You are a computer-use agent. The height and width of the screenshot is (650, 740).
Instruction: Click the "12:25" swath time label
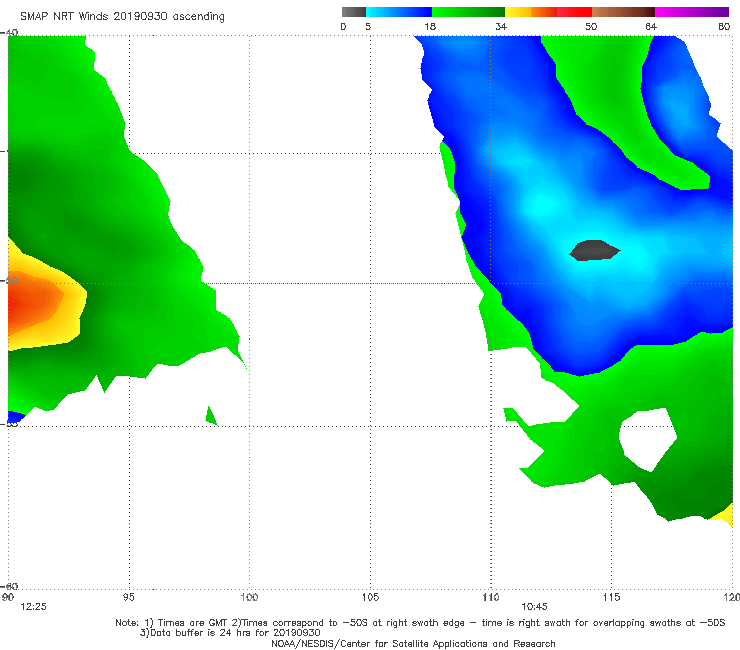coord(33,607)
